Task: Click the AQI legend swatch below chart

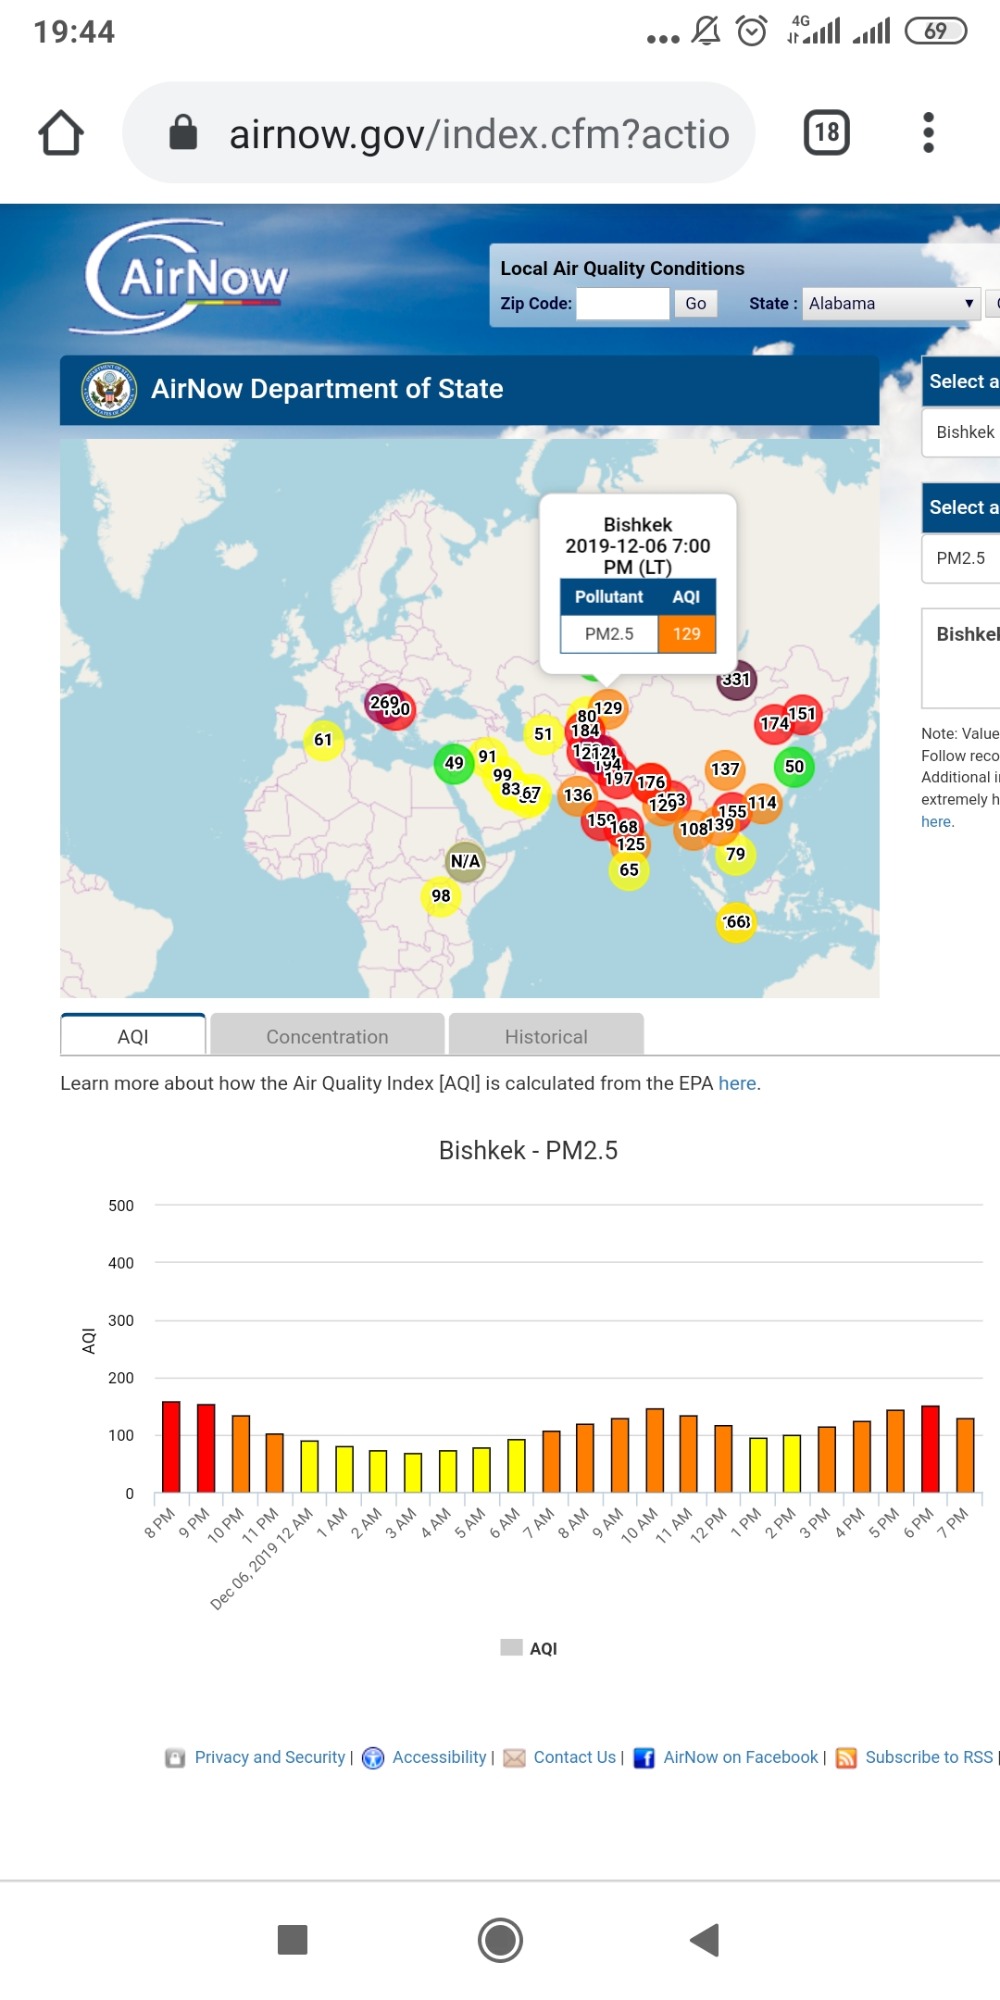Action: click(x=511, y=1648)
